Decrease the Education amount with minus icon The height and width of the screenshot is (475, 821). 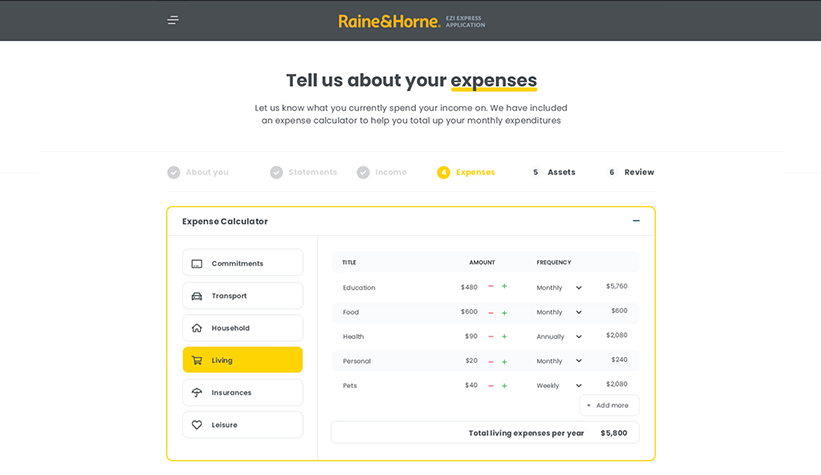(491, 287)
